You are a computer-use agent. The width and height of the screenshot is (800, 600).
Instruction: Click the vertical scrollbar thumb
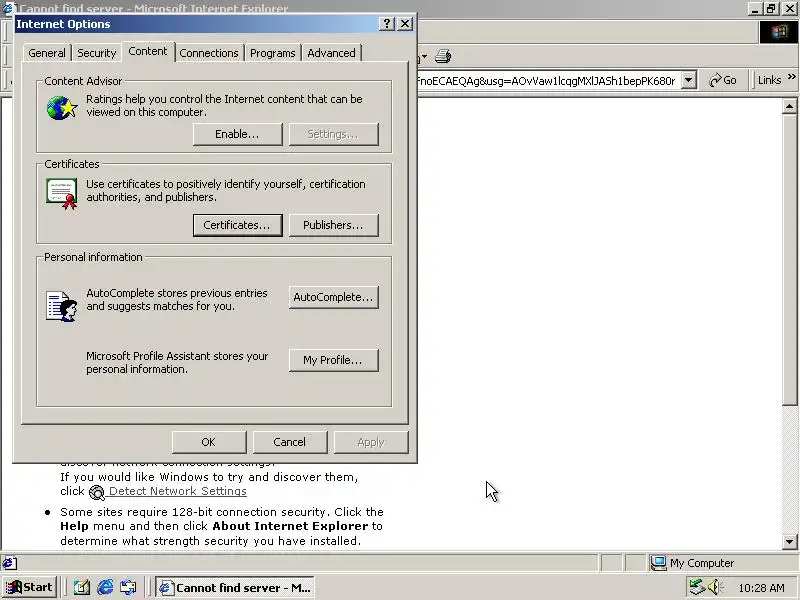pyautogui.click(x=789, y=259)
